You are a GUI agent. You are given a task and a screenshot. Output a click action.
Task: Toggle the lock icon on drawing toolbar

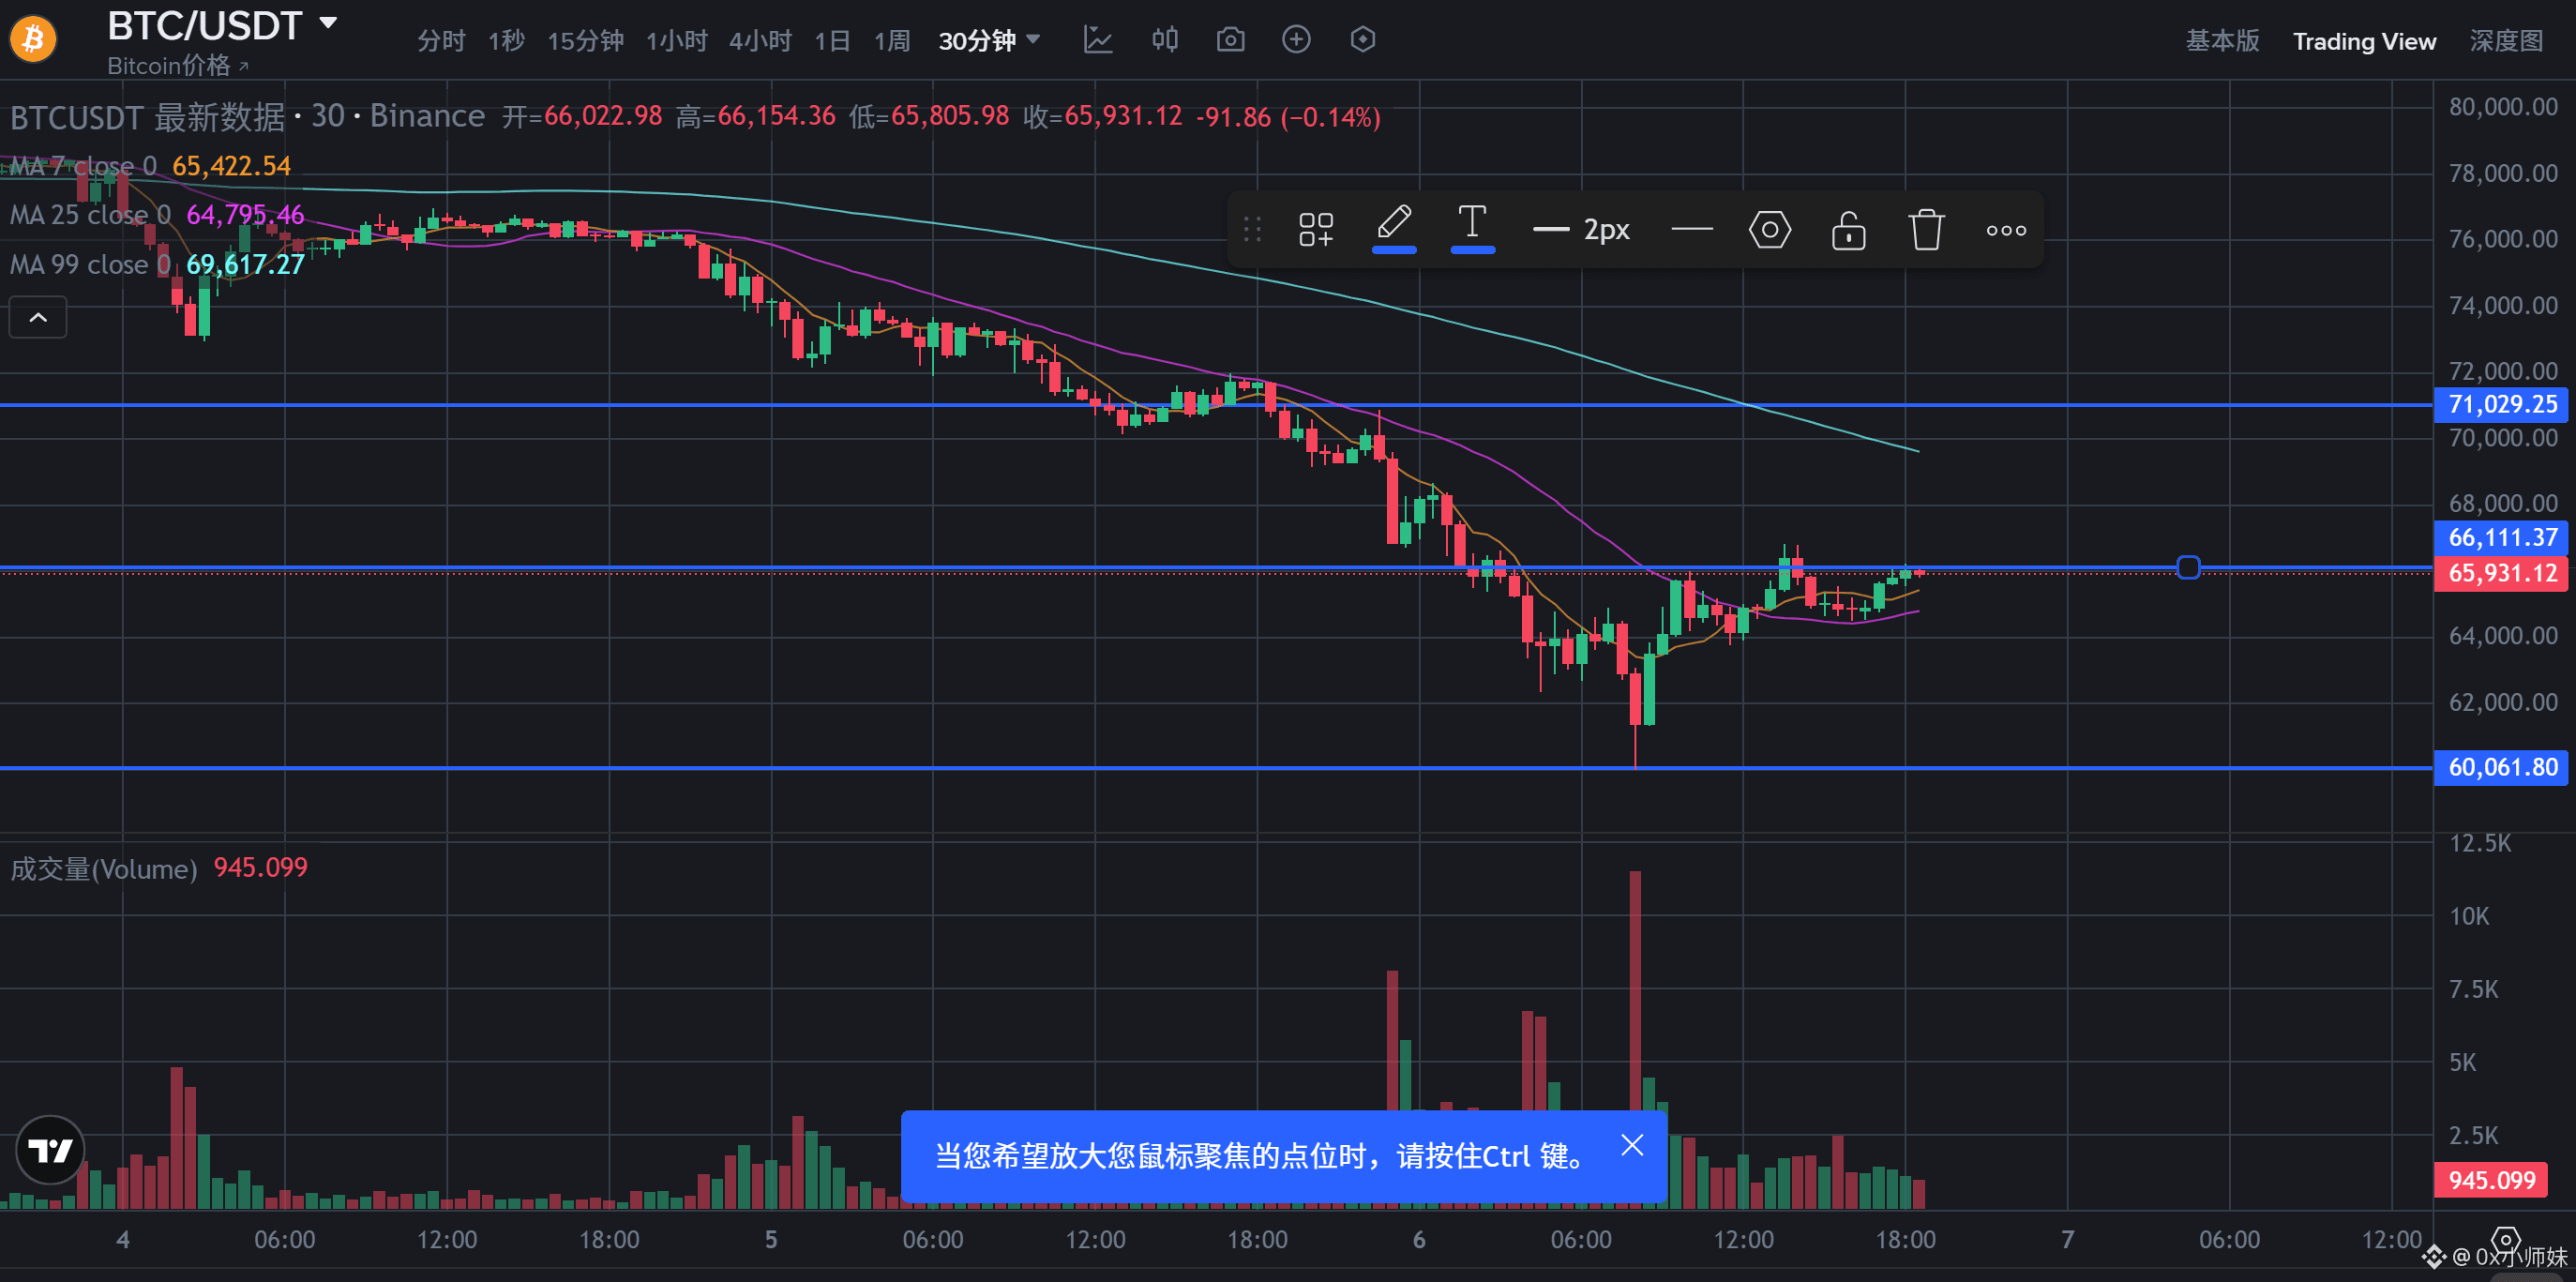(1848, 230)
